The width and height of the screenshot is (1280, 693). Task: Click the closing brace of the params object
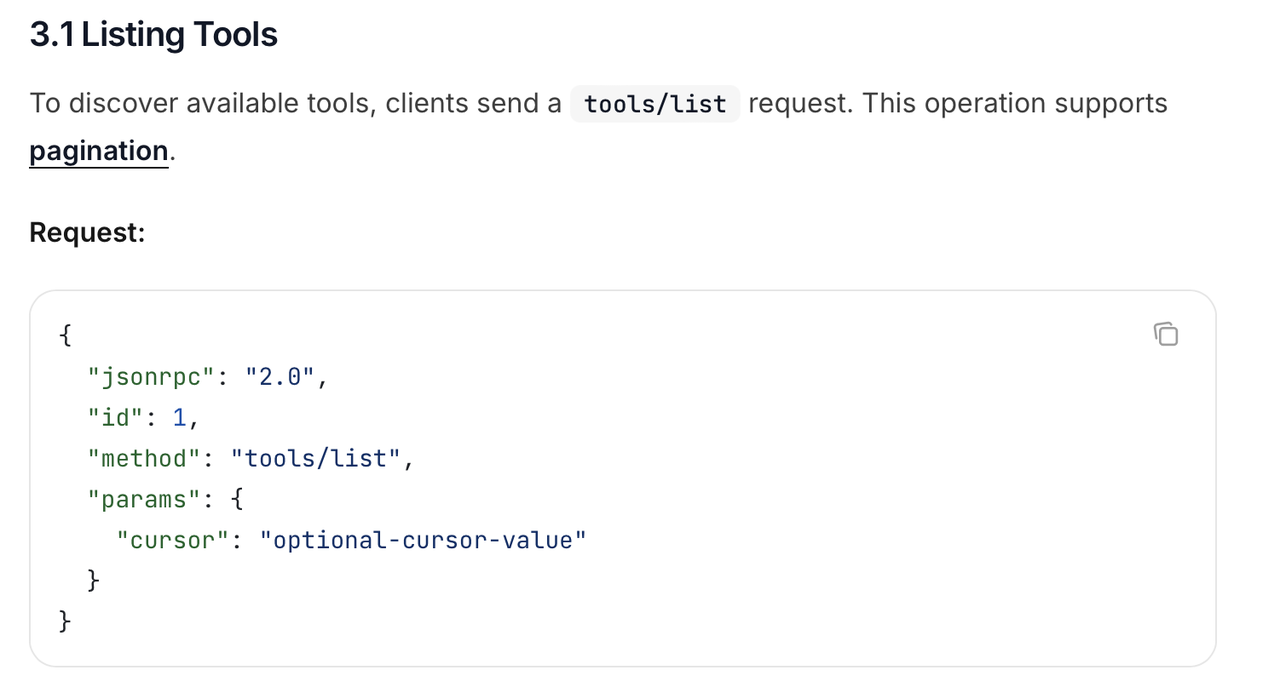pos(94,581)
